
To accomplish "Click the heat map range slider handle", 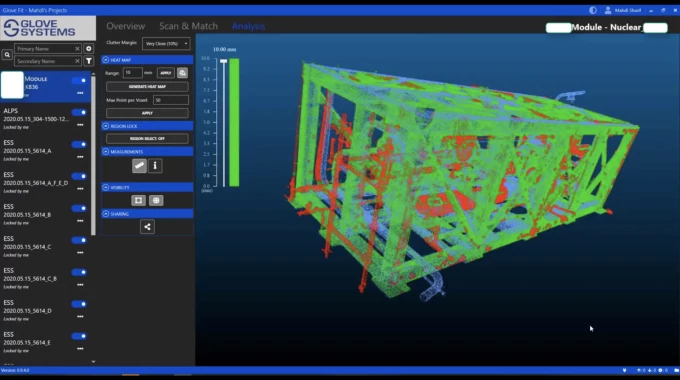I will tap(224, 61).
